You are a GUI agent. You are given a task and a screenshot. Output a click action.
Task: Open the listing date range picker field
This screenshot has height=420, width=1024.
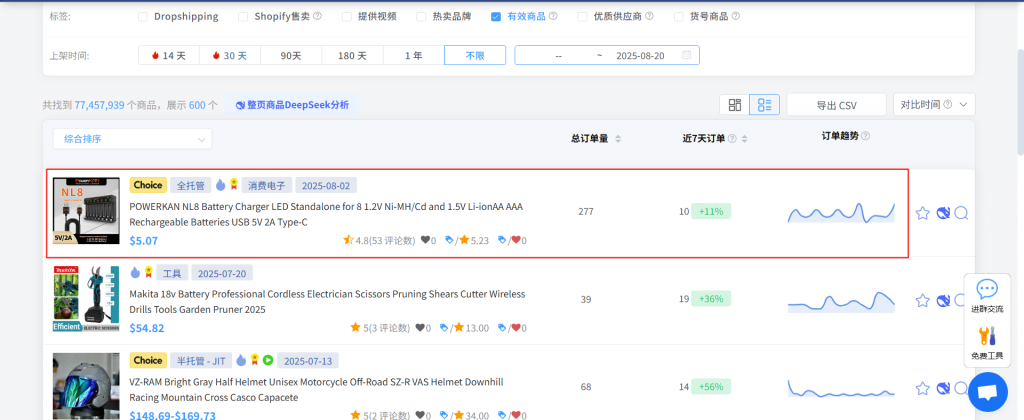606,56
